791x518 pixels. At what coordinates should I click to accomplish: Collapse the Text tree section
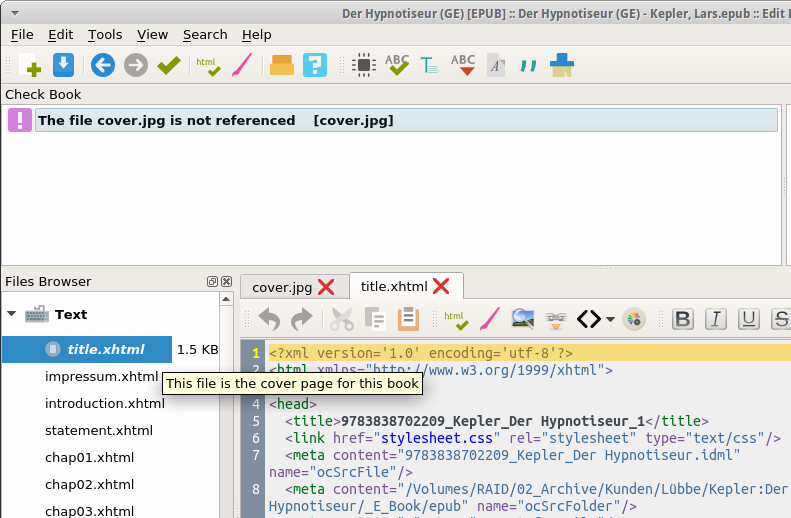[12, 314]
